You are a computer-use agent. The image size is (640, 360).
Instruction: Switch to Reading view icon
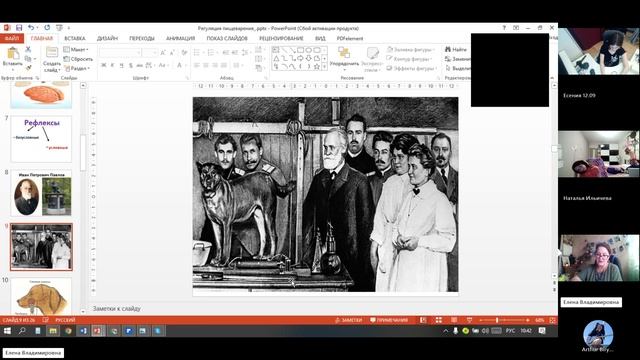pyautogui.click(x=454, y=320)
